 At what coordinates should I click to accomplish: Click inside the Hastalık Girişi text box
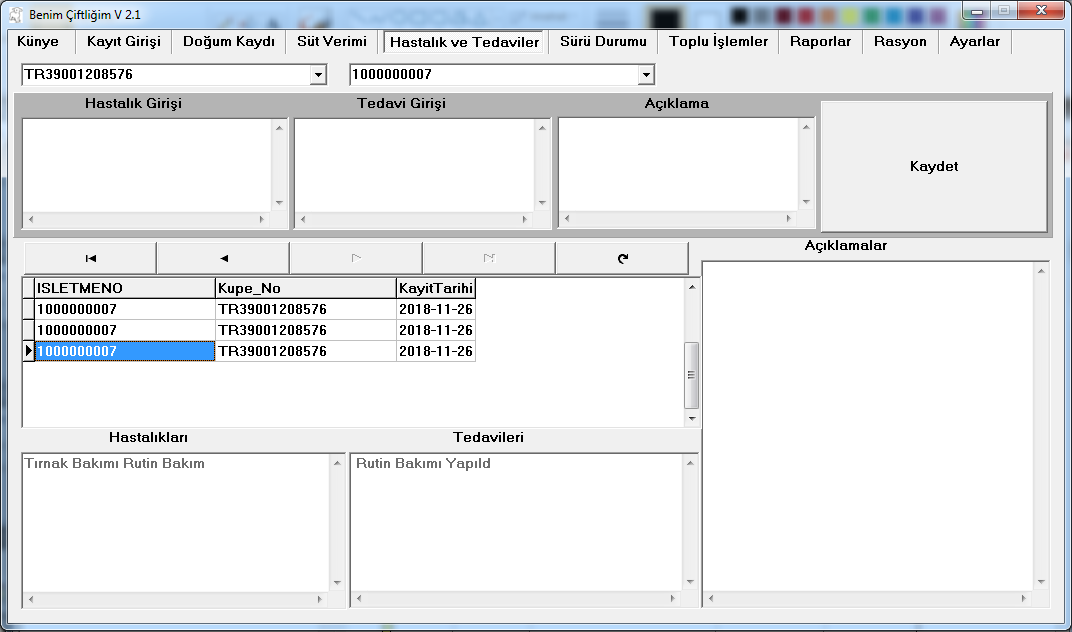pos(147,165)
